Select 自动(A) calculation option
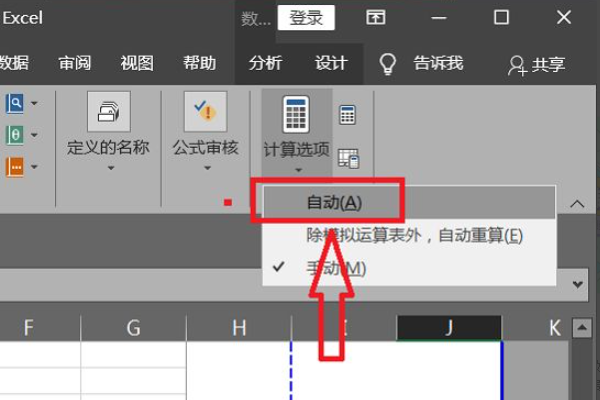The height and width of the screenshot is (400, 600). tap(409, 202)
